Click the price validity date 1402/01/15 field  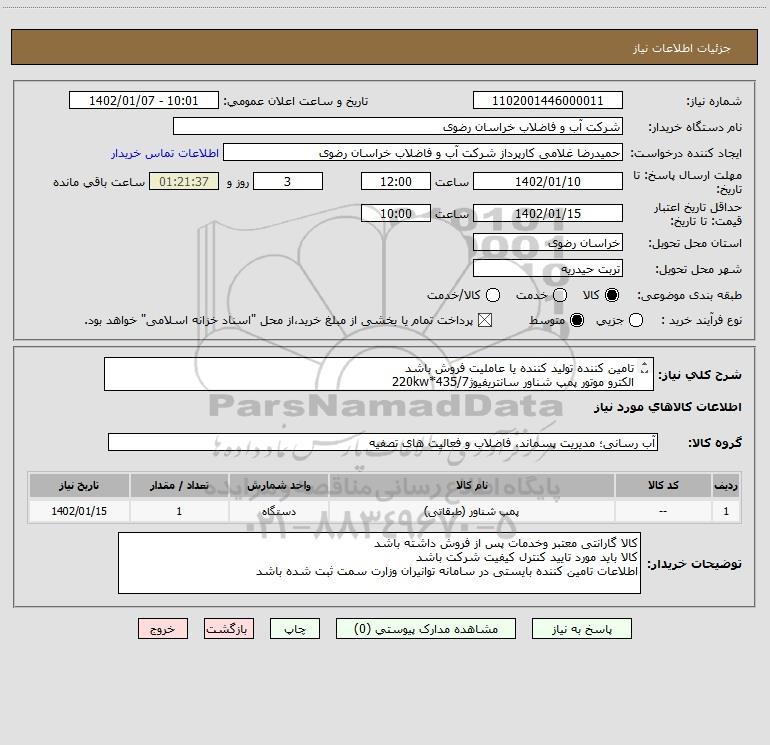tap(548, 213)
